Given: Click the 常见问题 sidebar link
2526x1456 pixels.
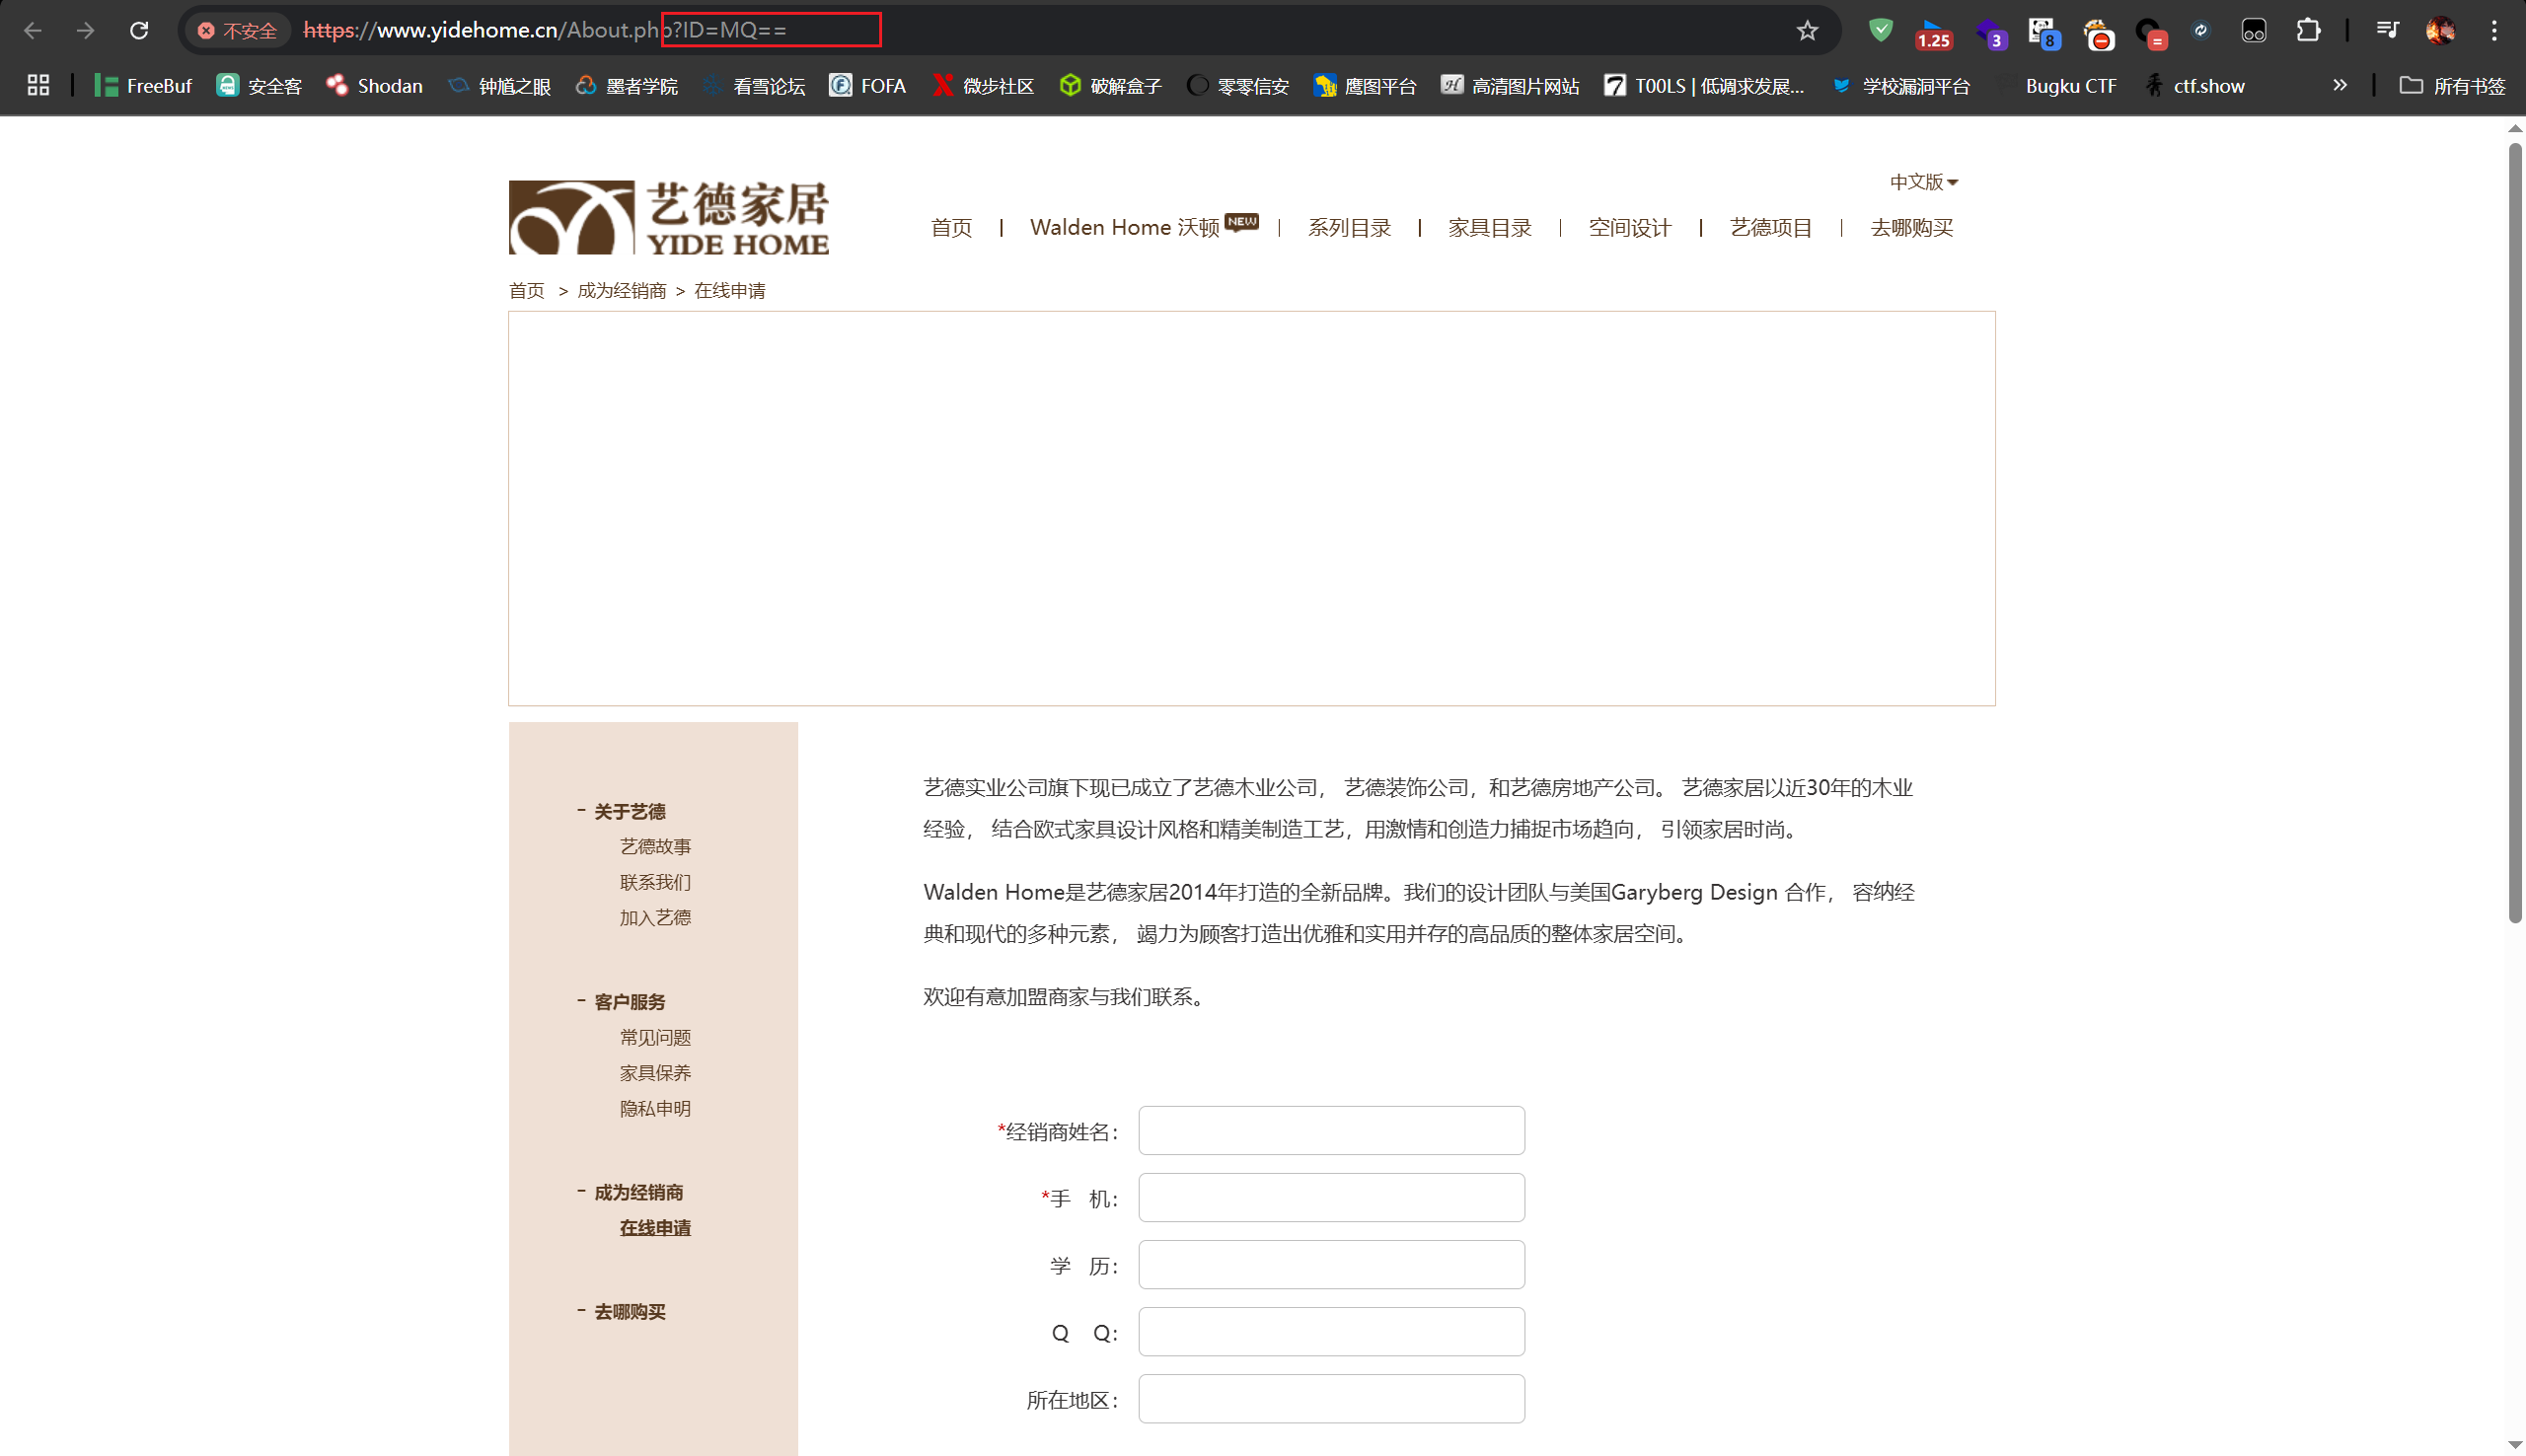Looking at the screenshot, I should [x=655, y=1037].
